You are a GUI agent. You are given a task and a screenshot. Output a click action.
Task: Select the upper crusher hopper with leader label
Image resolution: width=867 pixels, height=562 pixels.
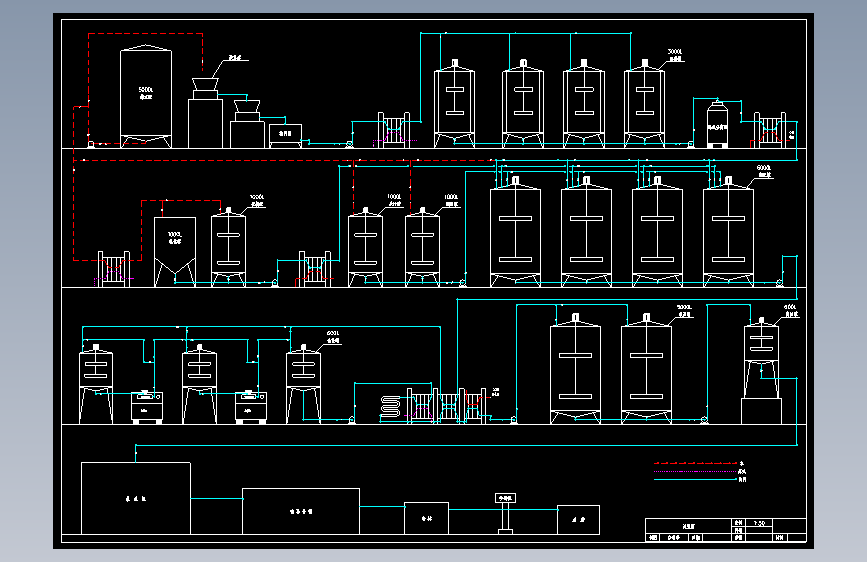coord(205,89)
